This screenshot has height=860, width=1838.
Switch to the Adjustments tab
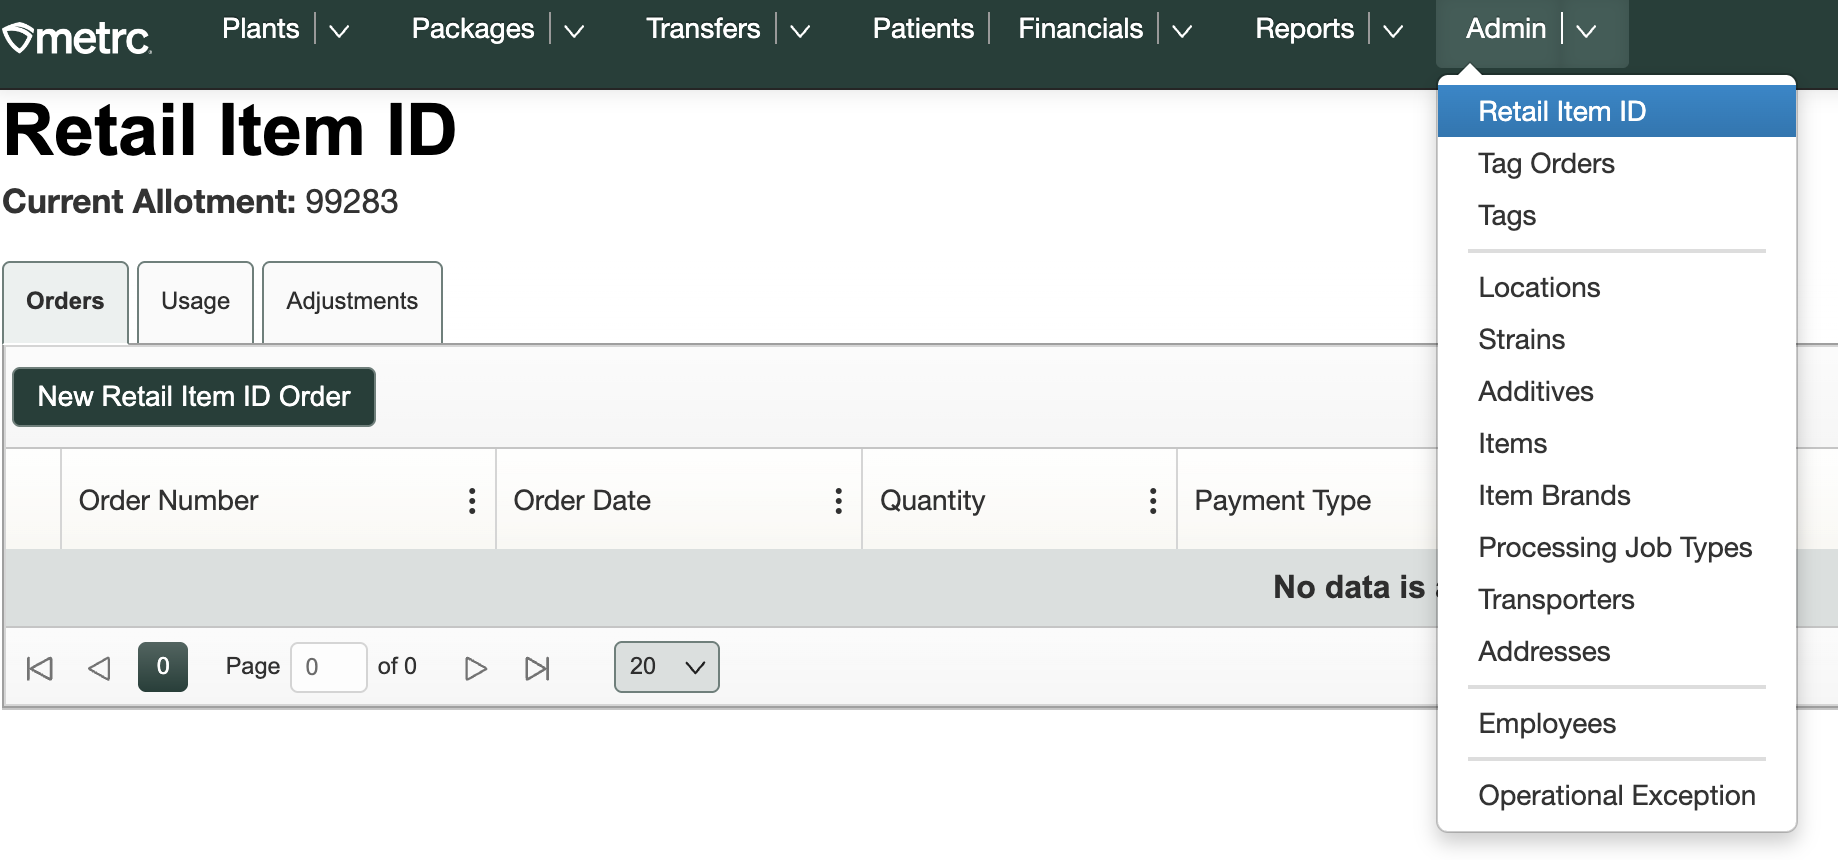pos(352,302)
